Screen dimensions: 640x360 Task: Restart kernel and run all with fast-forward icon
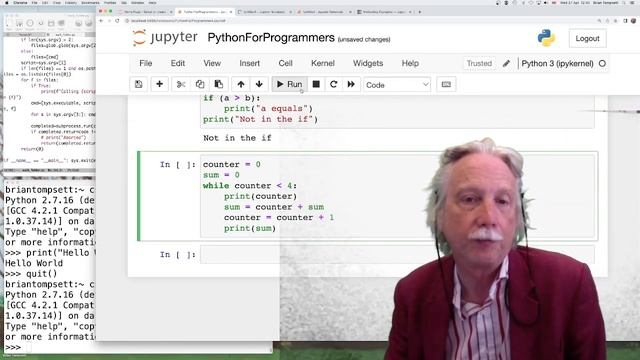coord(351,84)
